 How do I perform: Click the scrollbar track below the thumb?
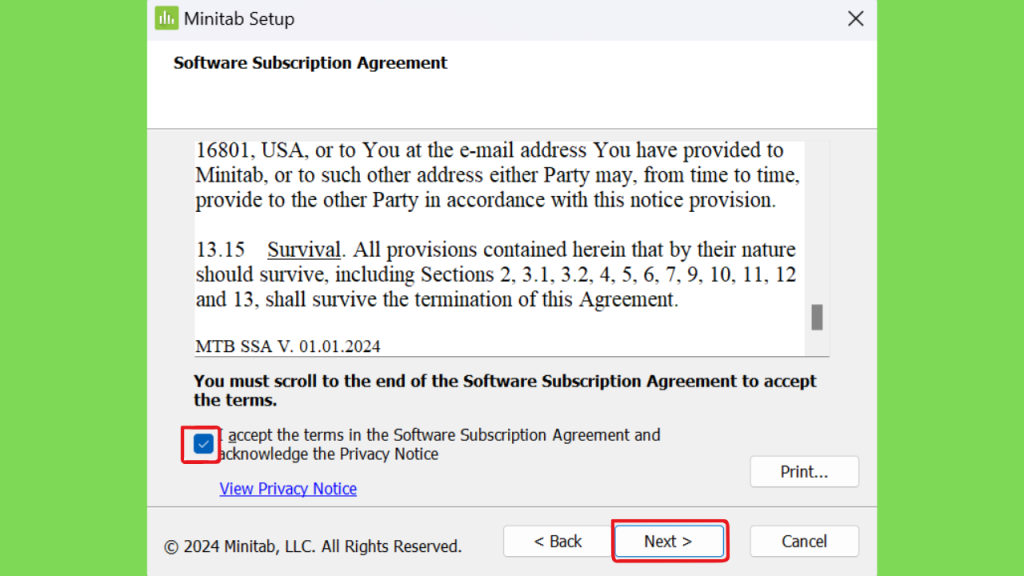coord(817,343)
